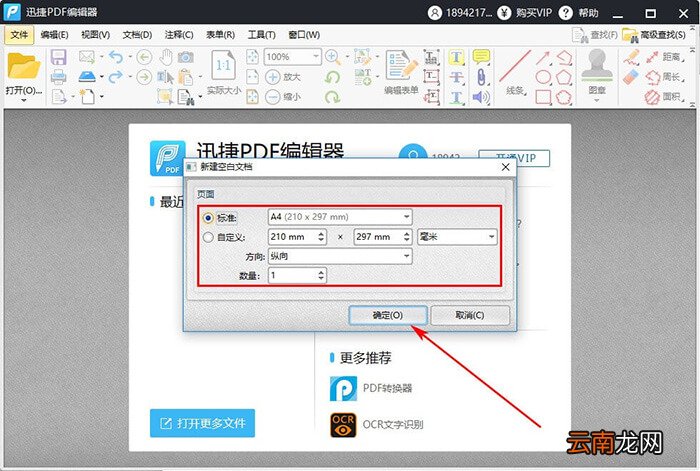700x471 pixels.
Task: Select the 距离 distance measuring tool
Action: pyautogui.click(x=665, y=57)
